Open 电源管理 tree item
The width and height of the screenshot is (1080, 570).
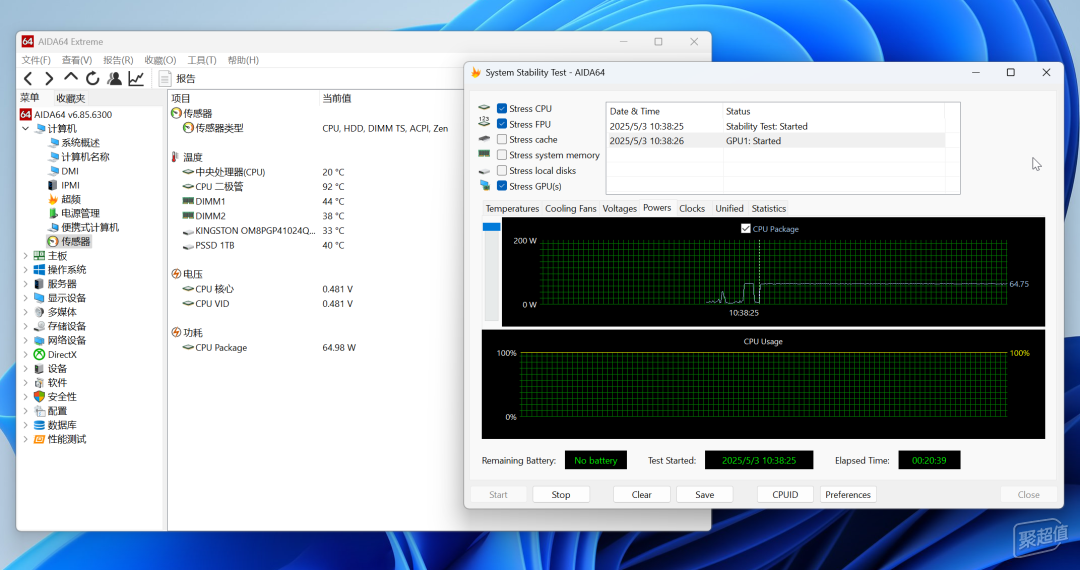pyautogui.click(x=80, y=213)
